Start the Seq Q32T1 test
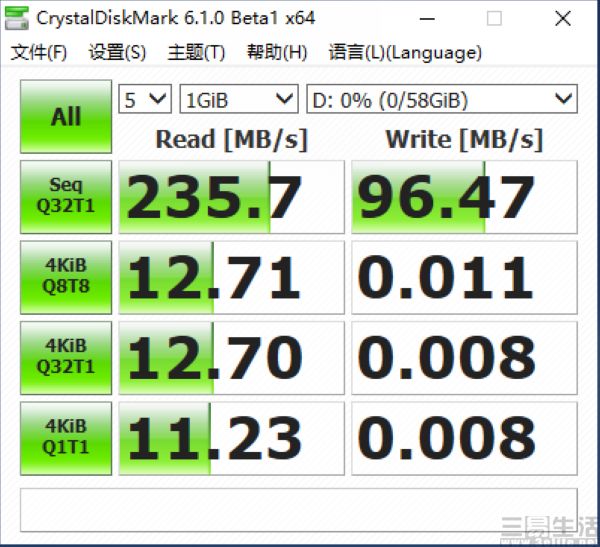Image resolution: width=600 pixels, height=547 pixels. [66, 197]
